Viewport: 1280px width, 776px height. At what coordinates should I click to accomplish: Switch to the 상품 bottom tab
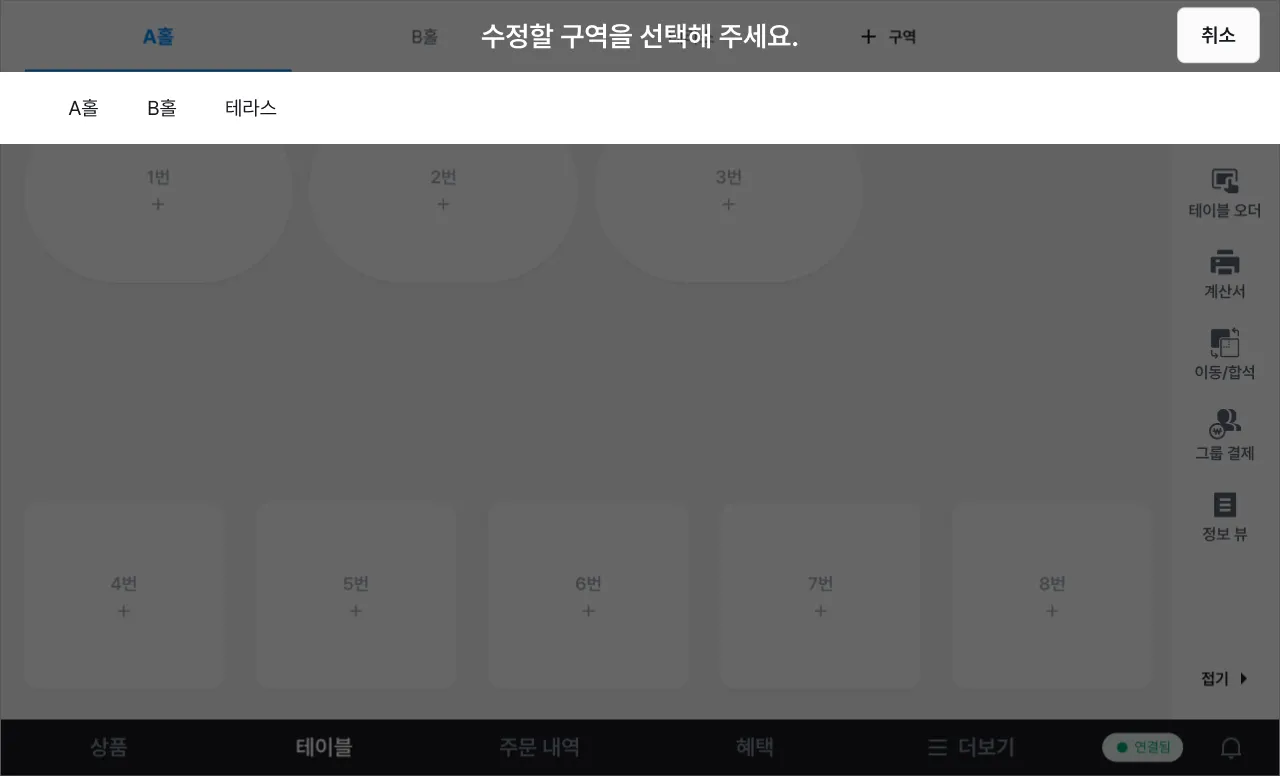(109, 747)
